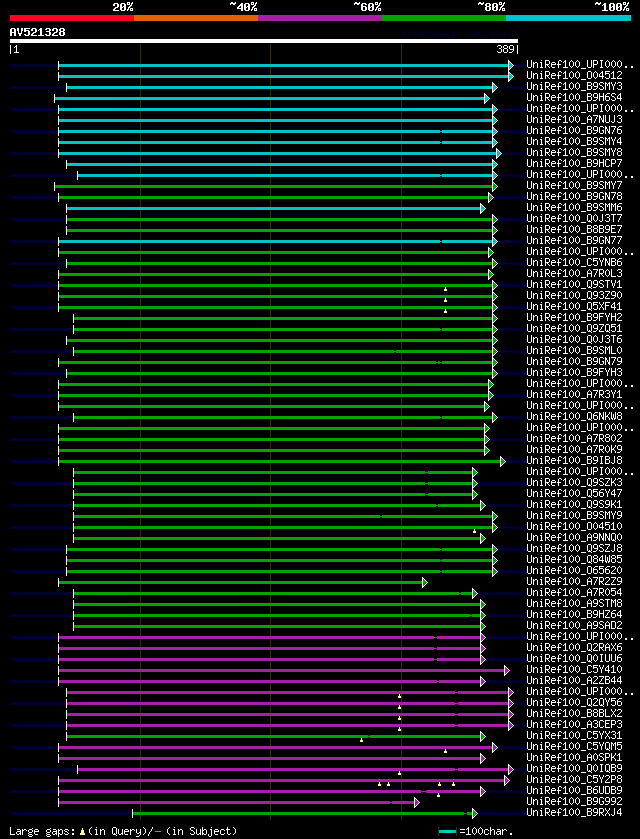640x839 pixels.
Task: Go to UniRef100_B9GN77 entry
Action: coord(574,240)
